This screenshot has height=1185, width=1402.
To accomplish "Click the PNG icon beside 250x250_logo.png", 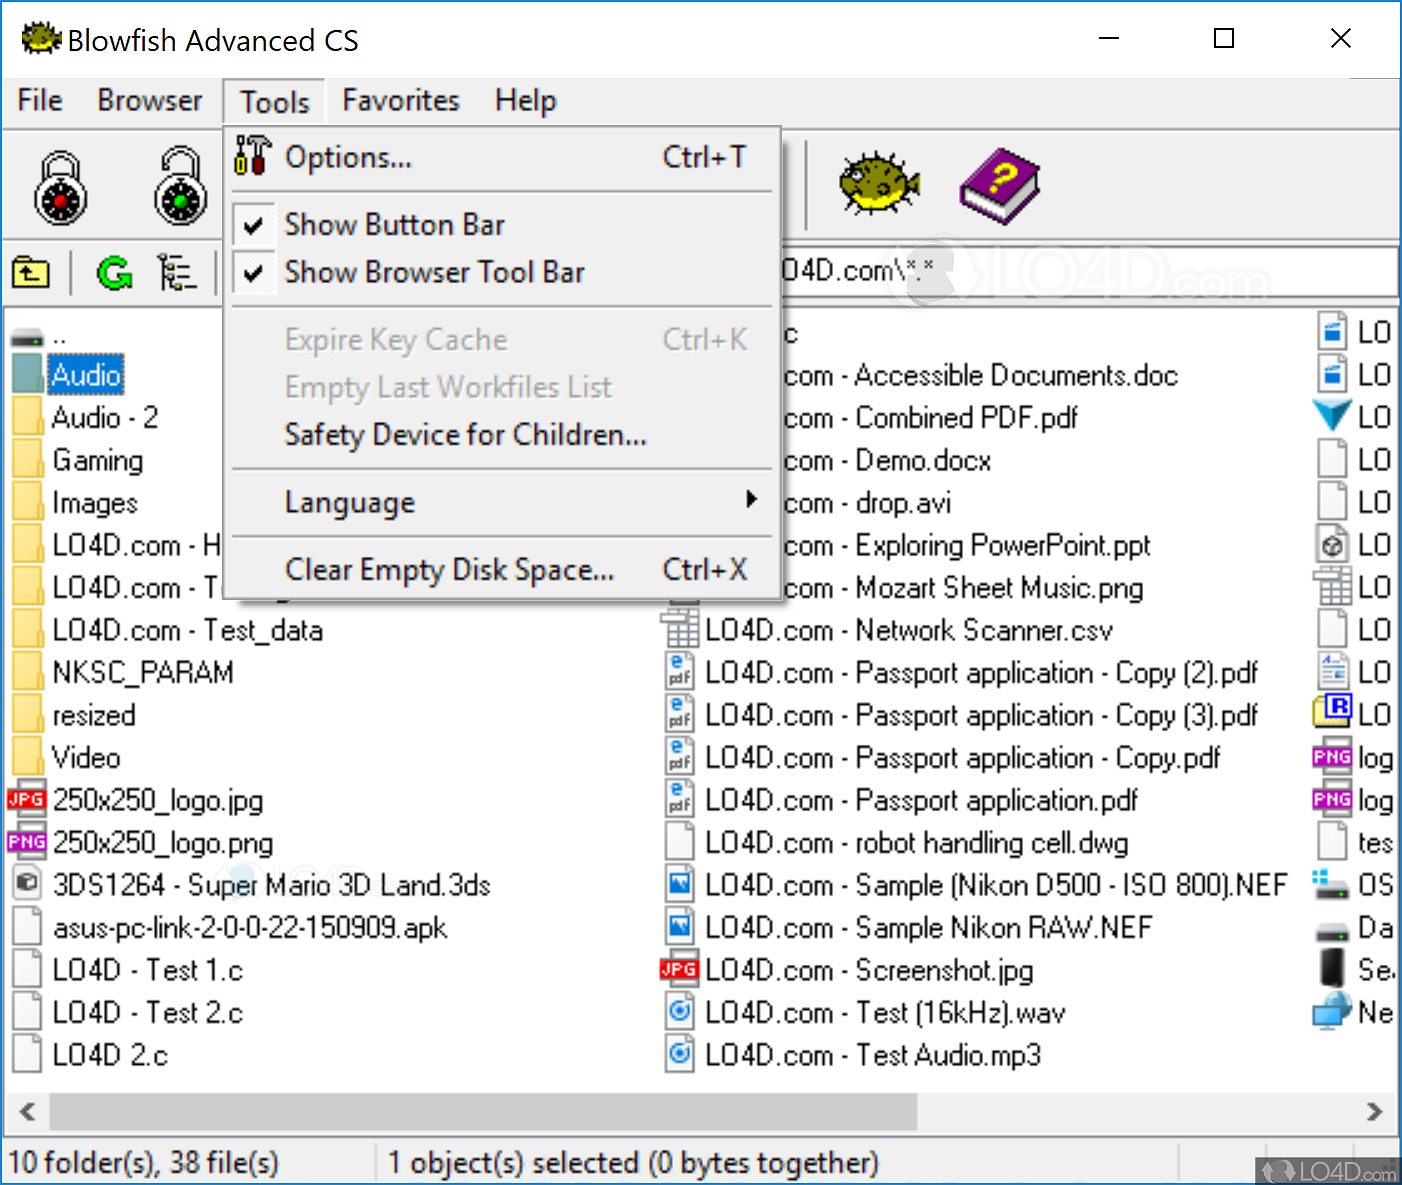I will 26,842.
